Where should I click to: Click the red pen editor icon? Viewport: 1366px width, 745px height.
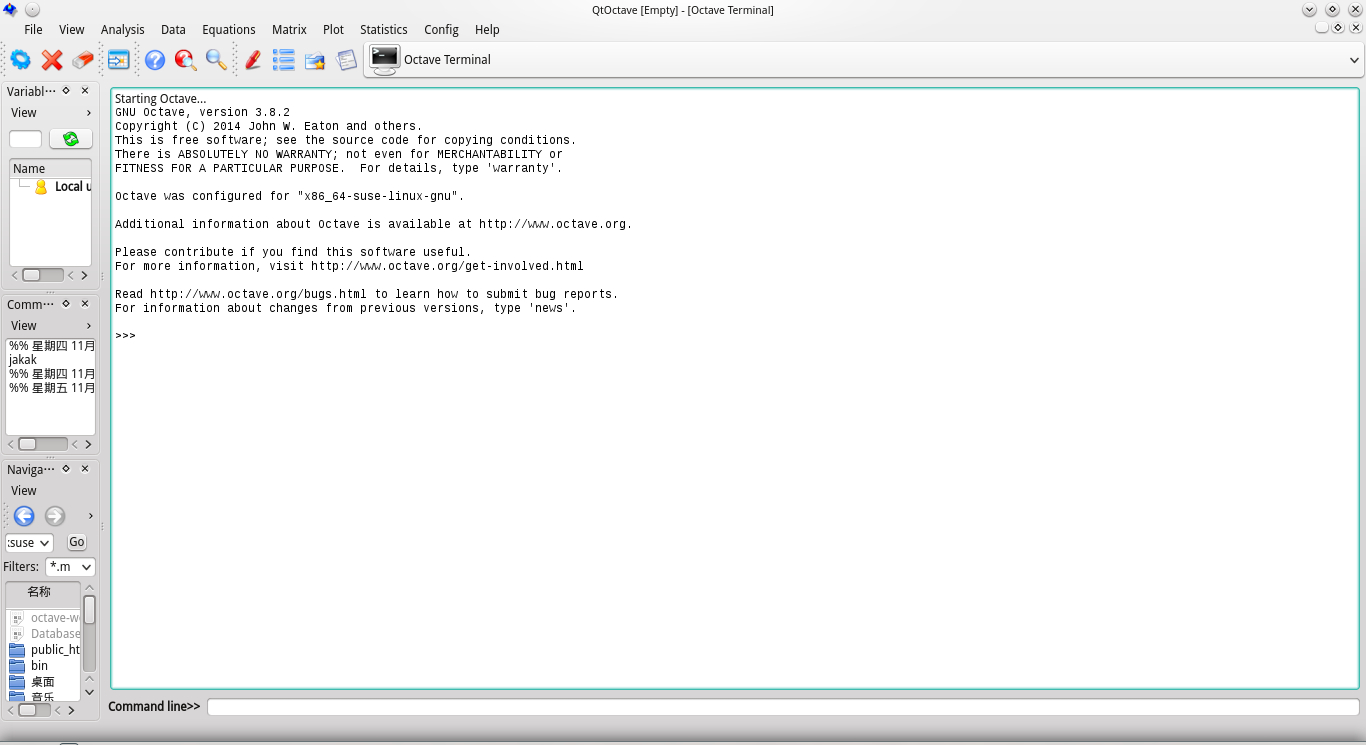pos(253,60)
